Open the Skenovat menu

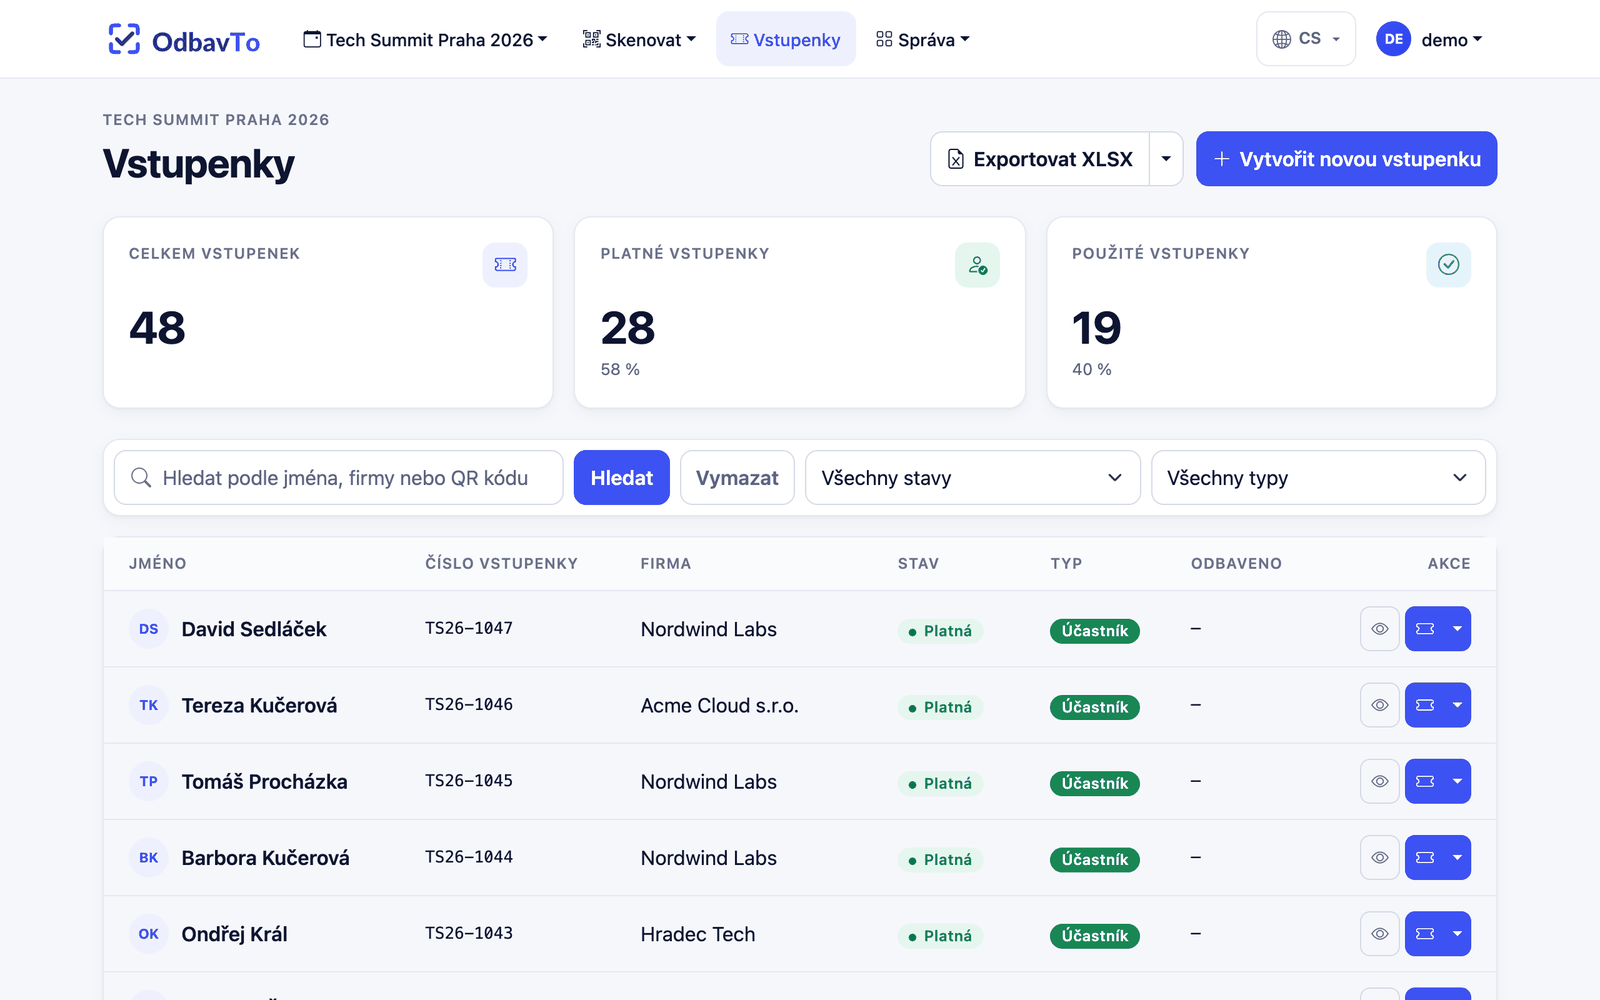[x=639, y=40]
